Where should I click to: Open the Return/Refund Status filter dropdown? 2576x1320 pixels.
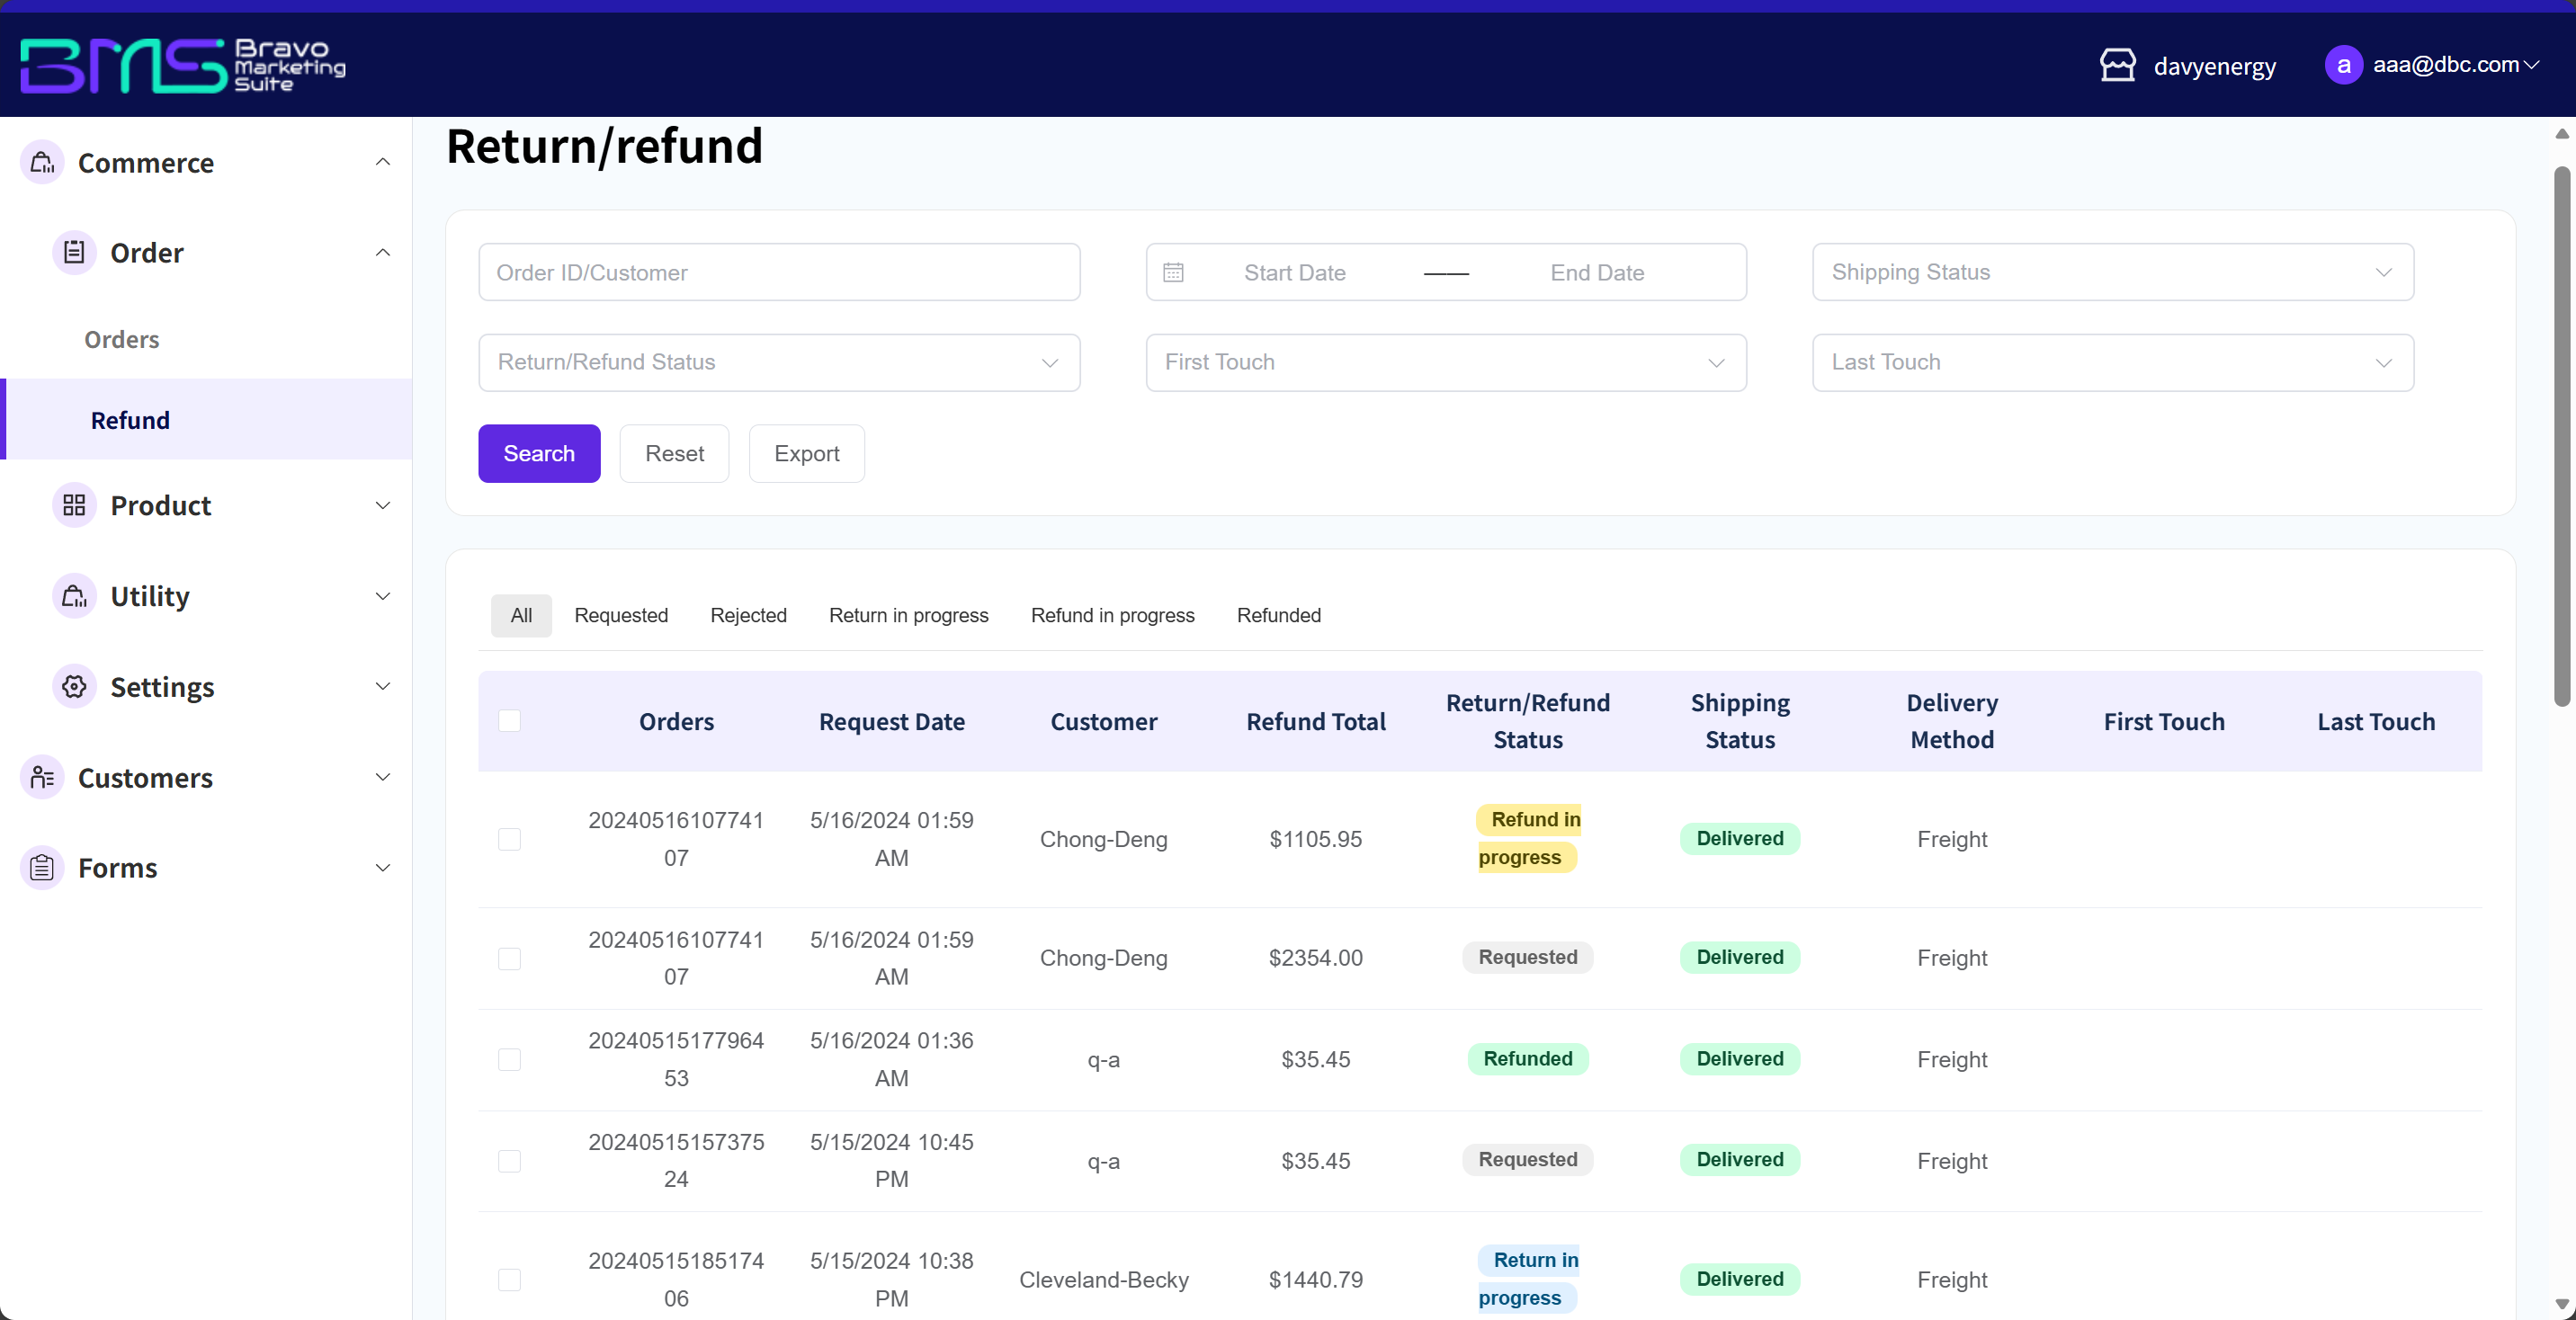click(x=778, y=362)
